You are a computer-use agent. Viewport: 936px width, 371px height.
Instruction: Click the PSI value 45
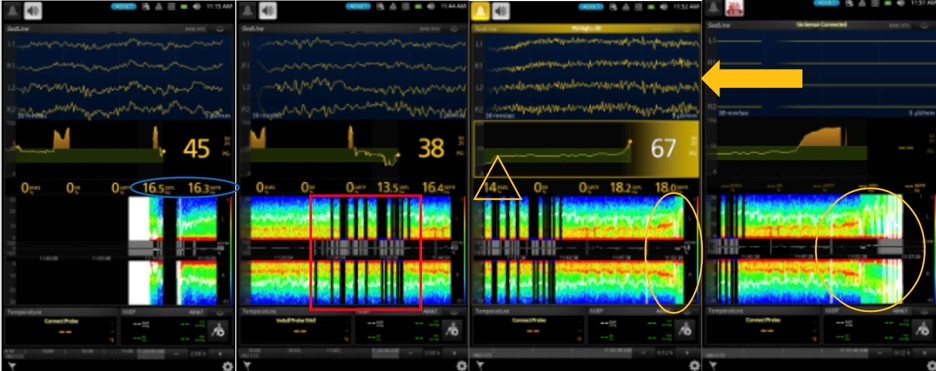196,149
